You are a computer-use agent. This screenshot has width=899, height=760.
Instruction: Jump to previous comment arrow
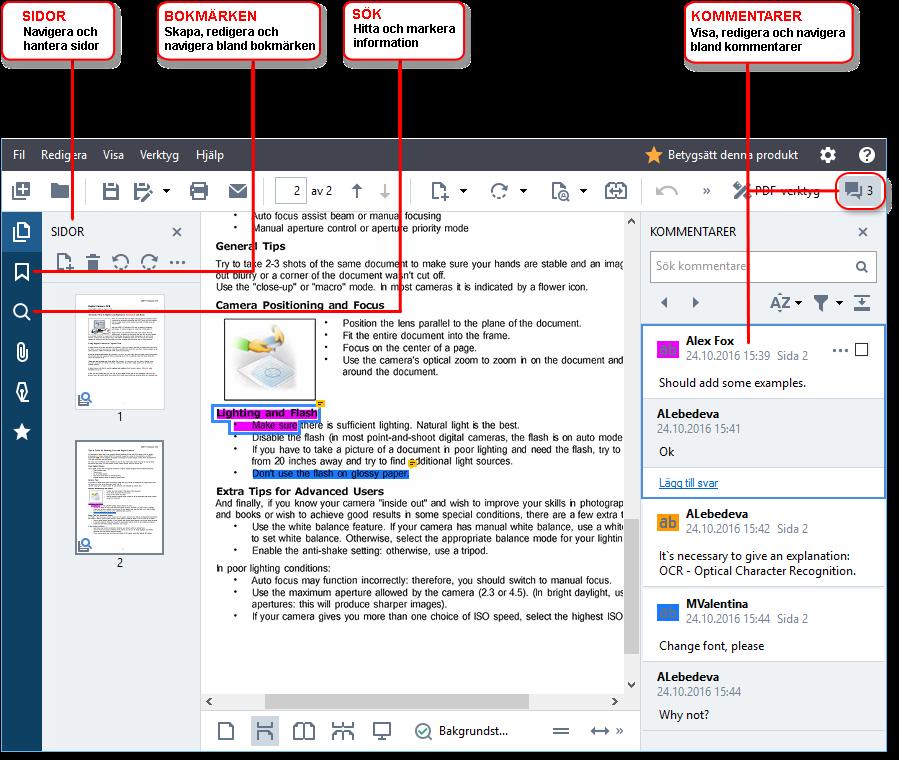pos(665,302)
